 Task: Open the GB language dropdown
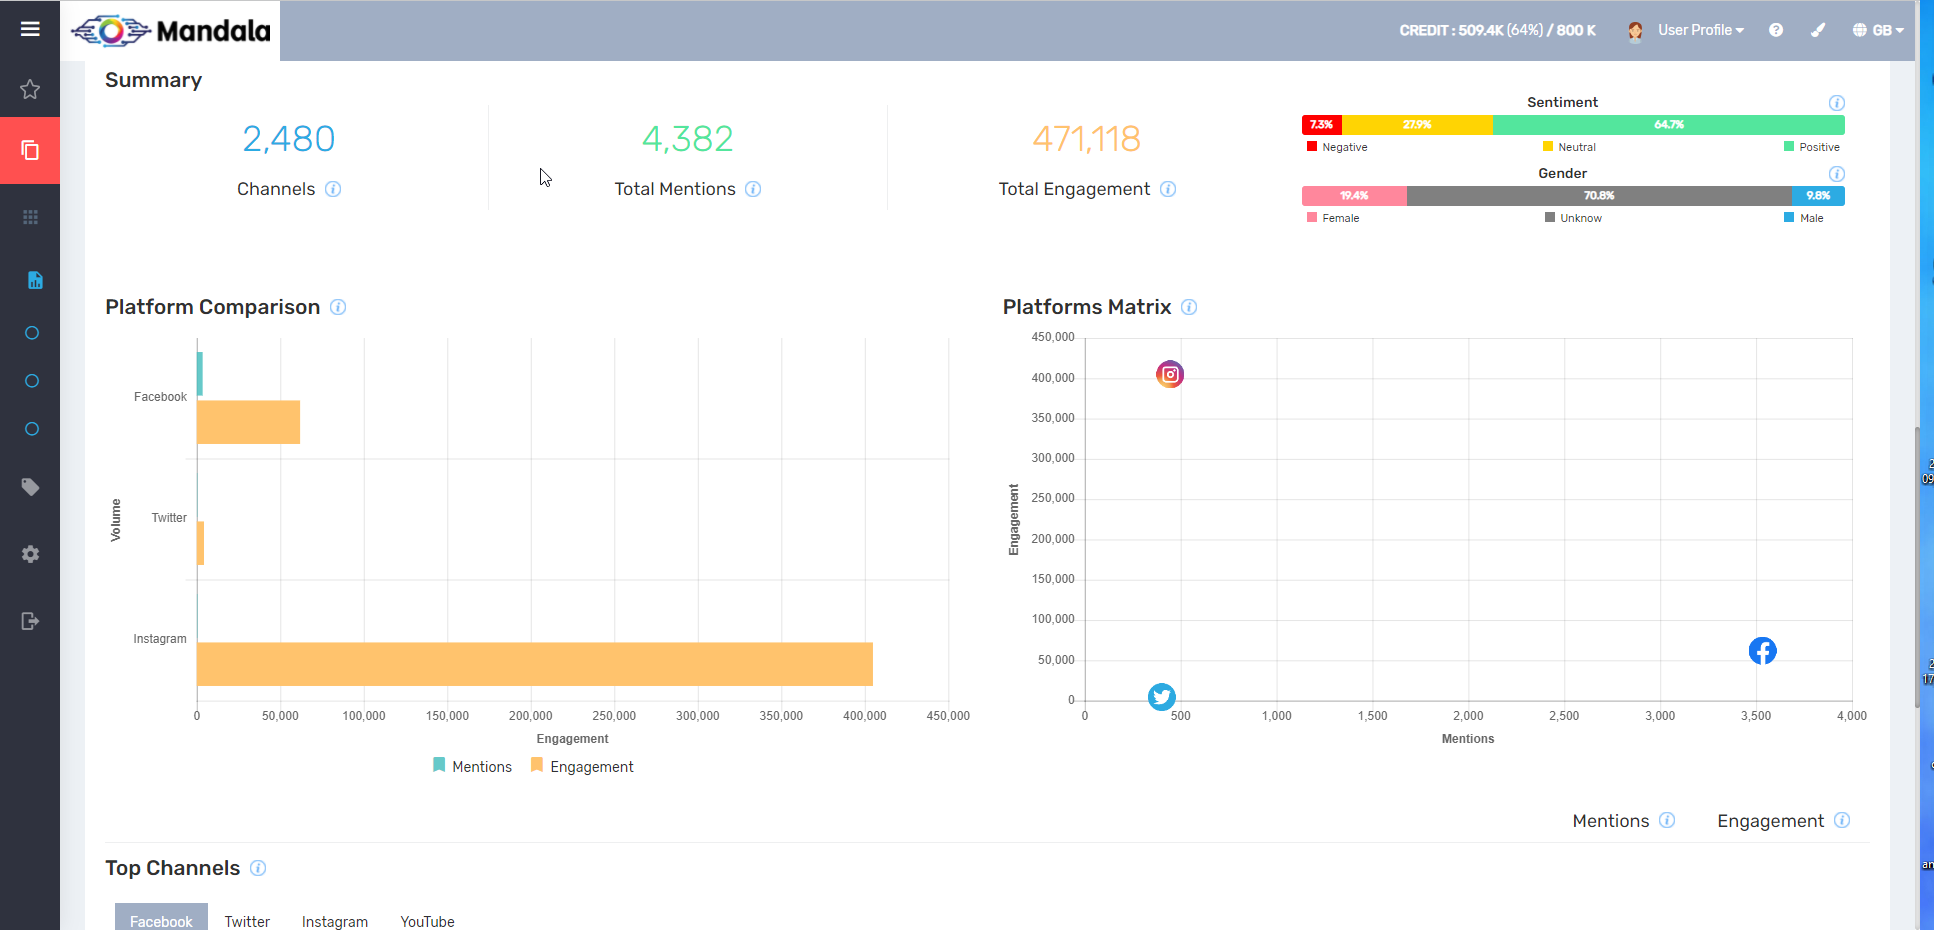point(1878,30)
